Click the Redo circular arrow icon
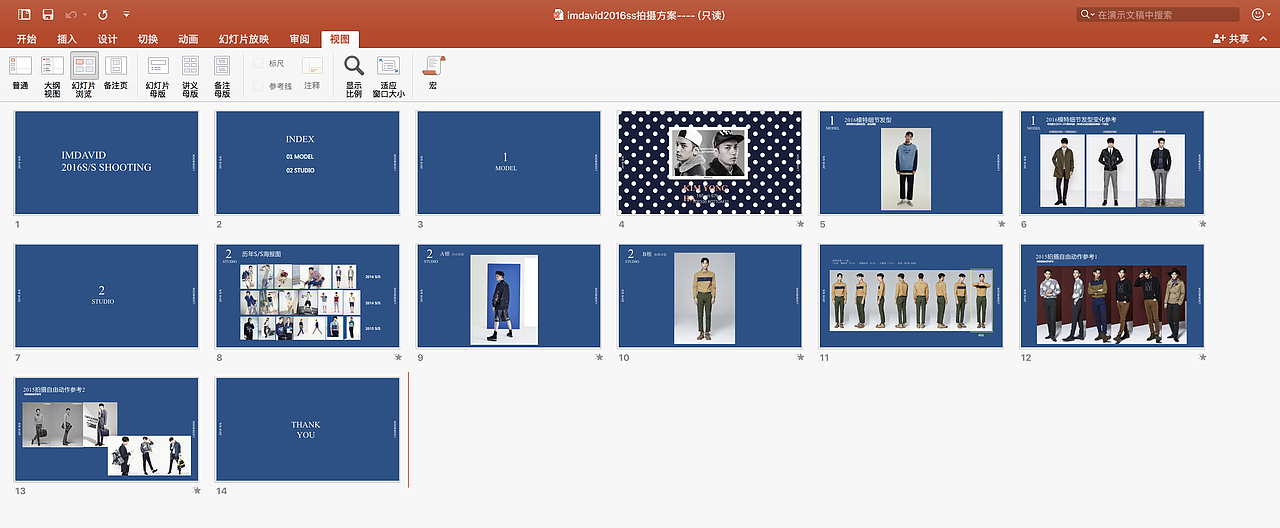Screen dimensions: 1280x528 click(x=103, y=15)
